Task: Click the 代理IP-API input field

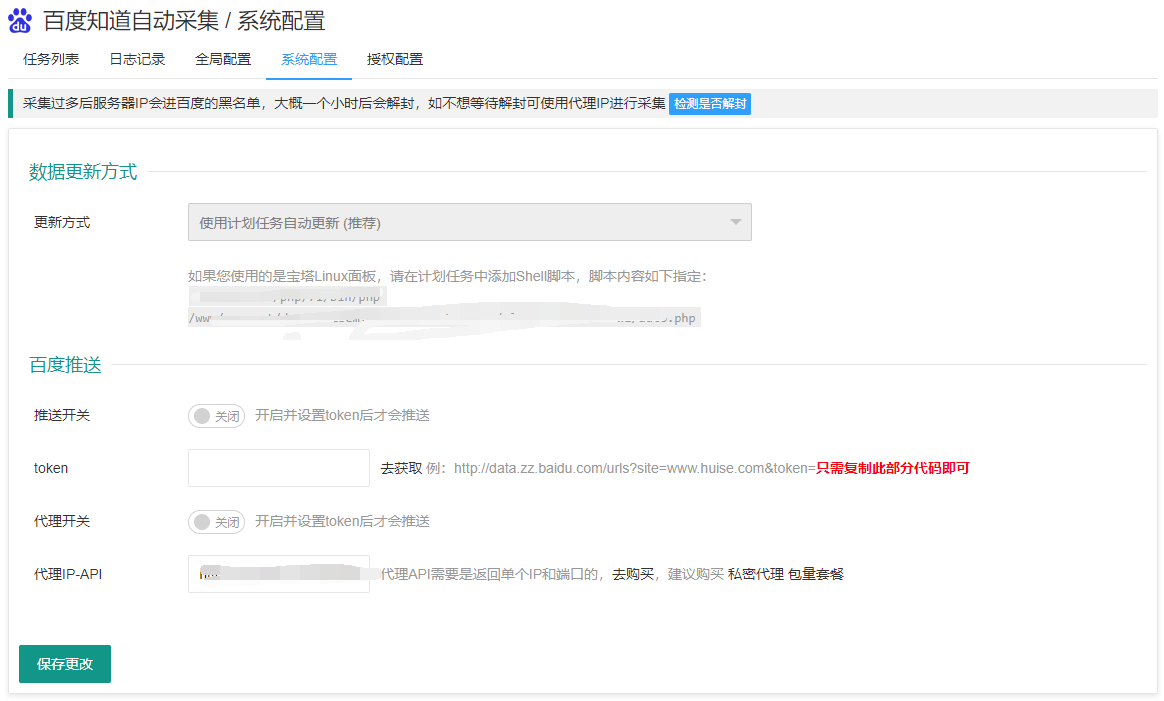Action: coord(278,574)
